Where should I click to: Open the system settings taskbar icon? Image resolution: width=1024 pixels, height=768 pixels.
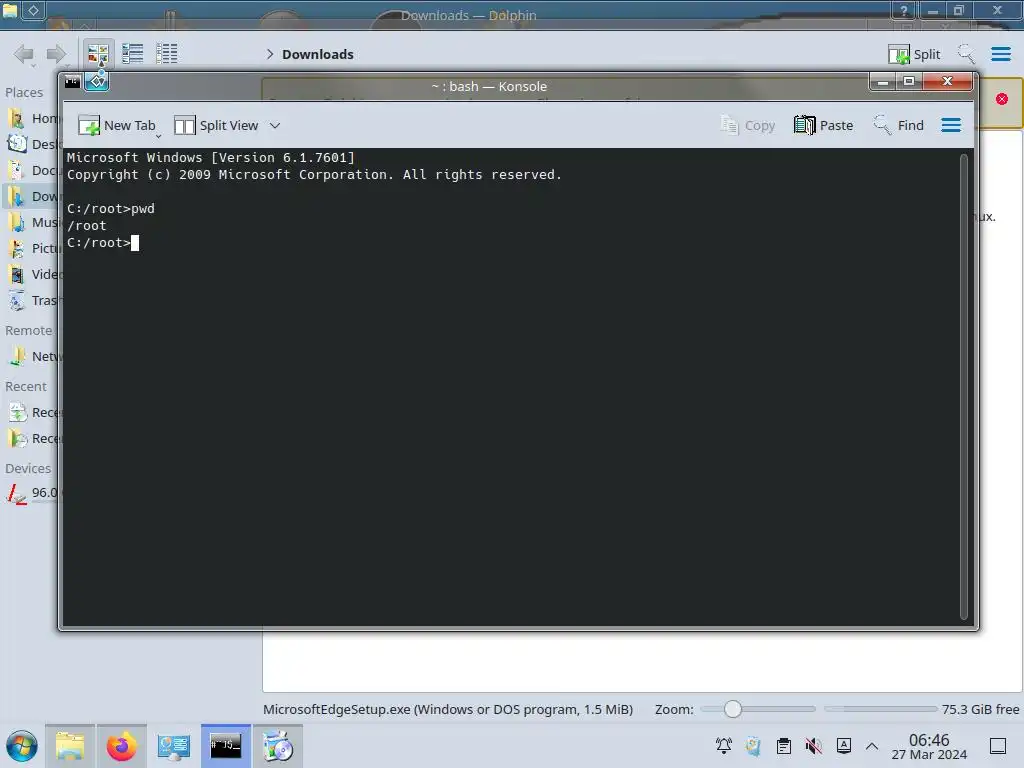(x=174, y=746)
